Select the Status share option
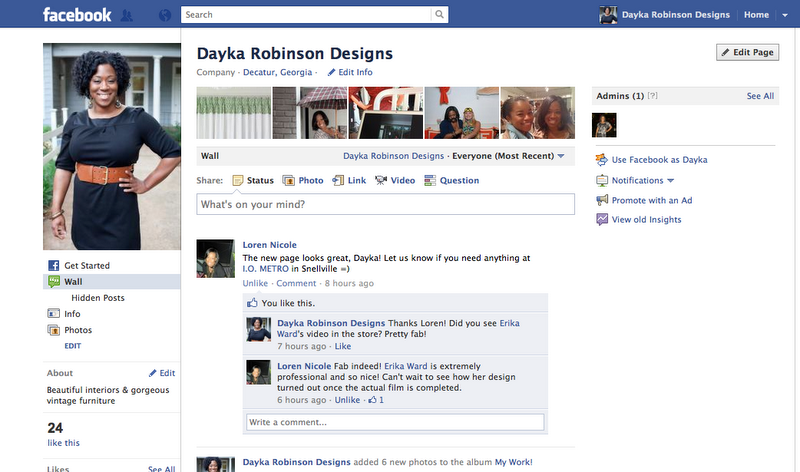This screenshot has width=800, height=472. pyautogui.click(x=253, y=181)
